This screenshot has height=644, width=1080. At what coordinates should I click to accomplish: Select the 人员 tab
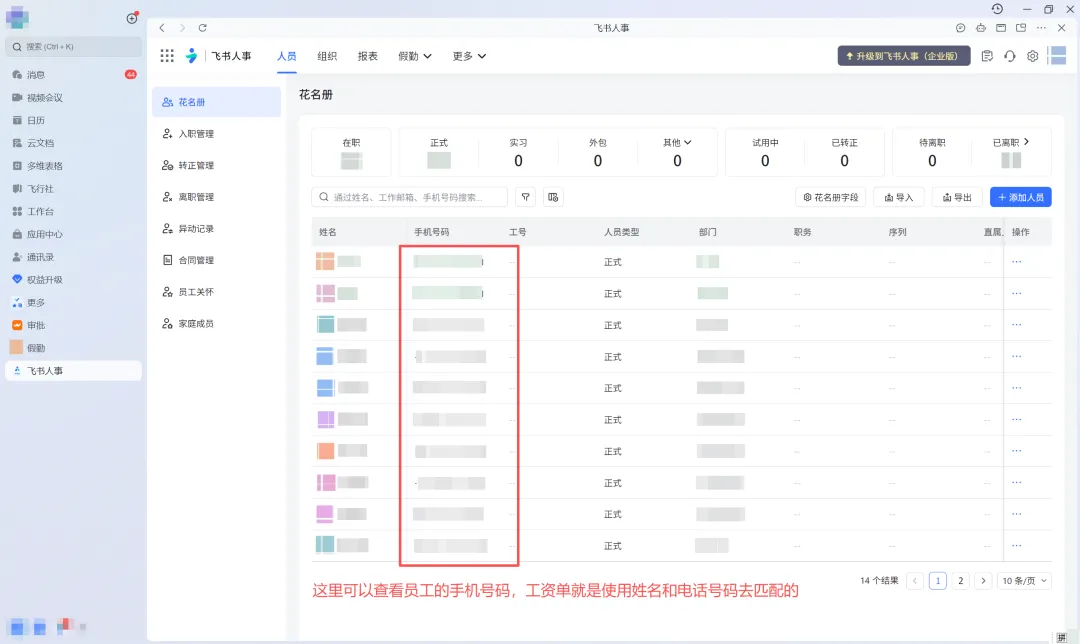coord(287,56)
